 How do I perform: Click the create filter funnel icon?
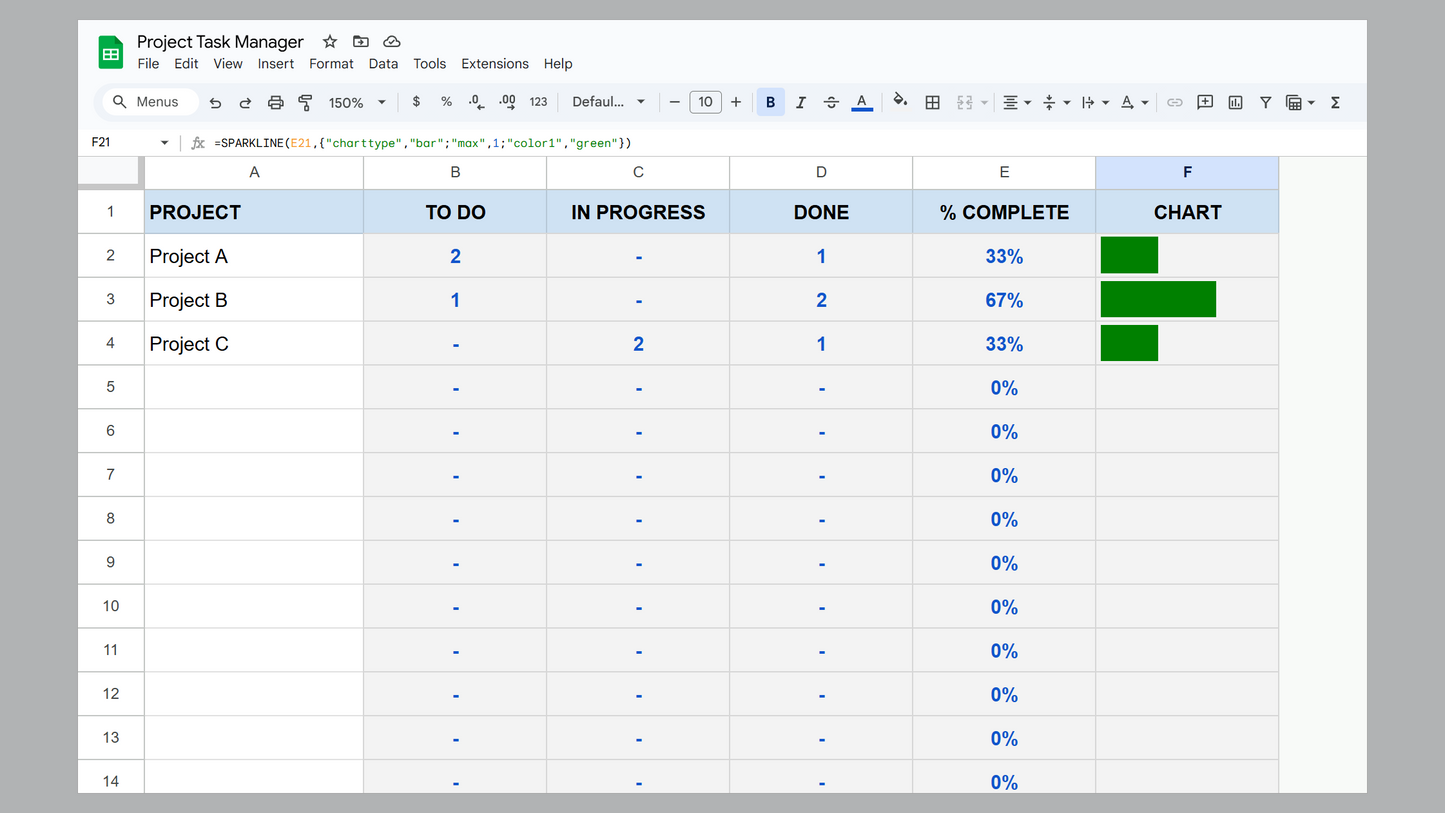[1265, 103]
